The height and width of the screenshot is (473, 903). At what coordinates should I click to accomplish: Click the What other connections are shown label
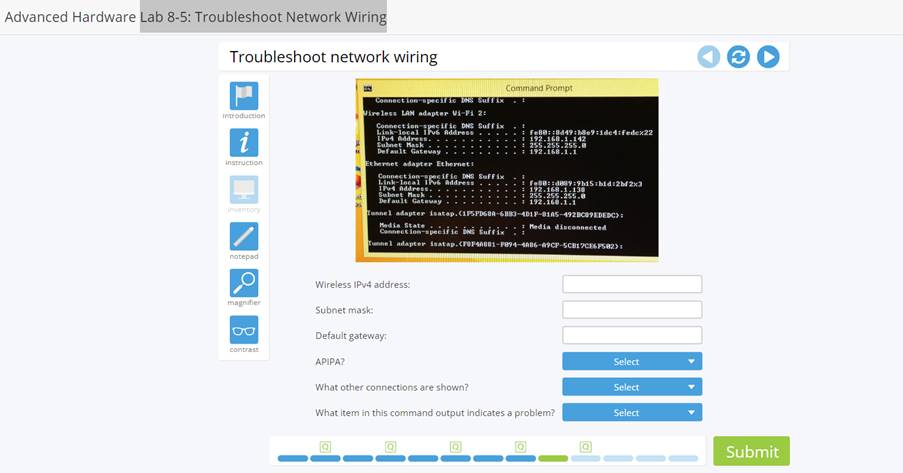click(x=392, y=387)
